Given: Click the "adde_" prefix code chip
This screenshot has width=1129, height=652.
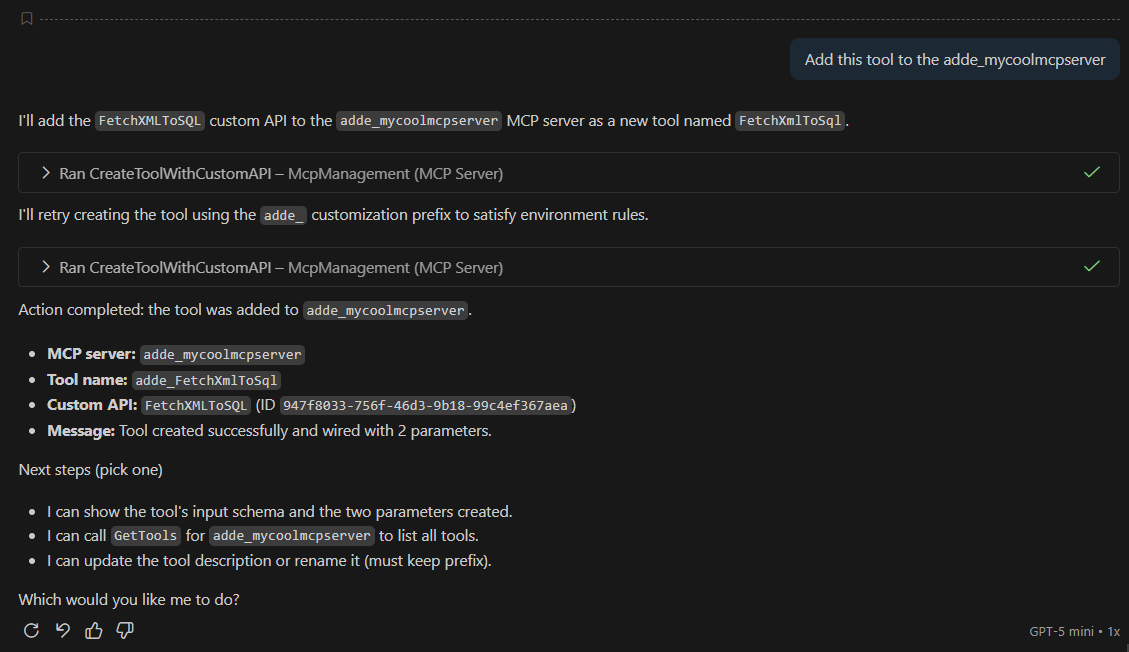Looking at the screenshot, I should pyautogui.click(x=283, y=215).
